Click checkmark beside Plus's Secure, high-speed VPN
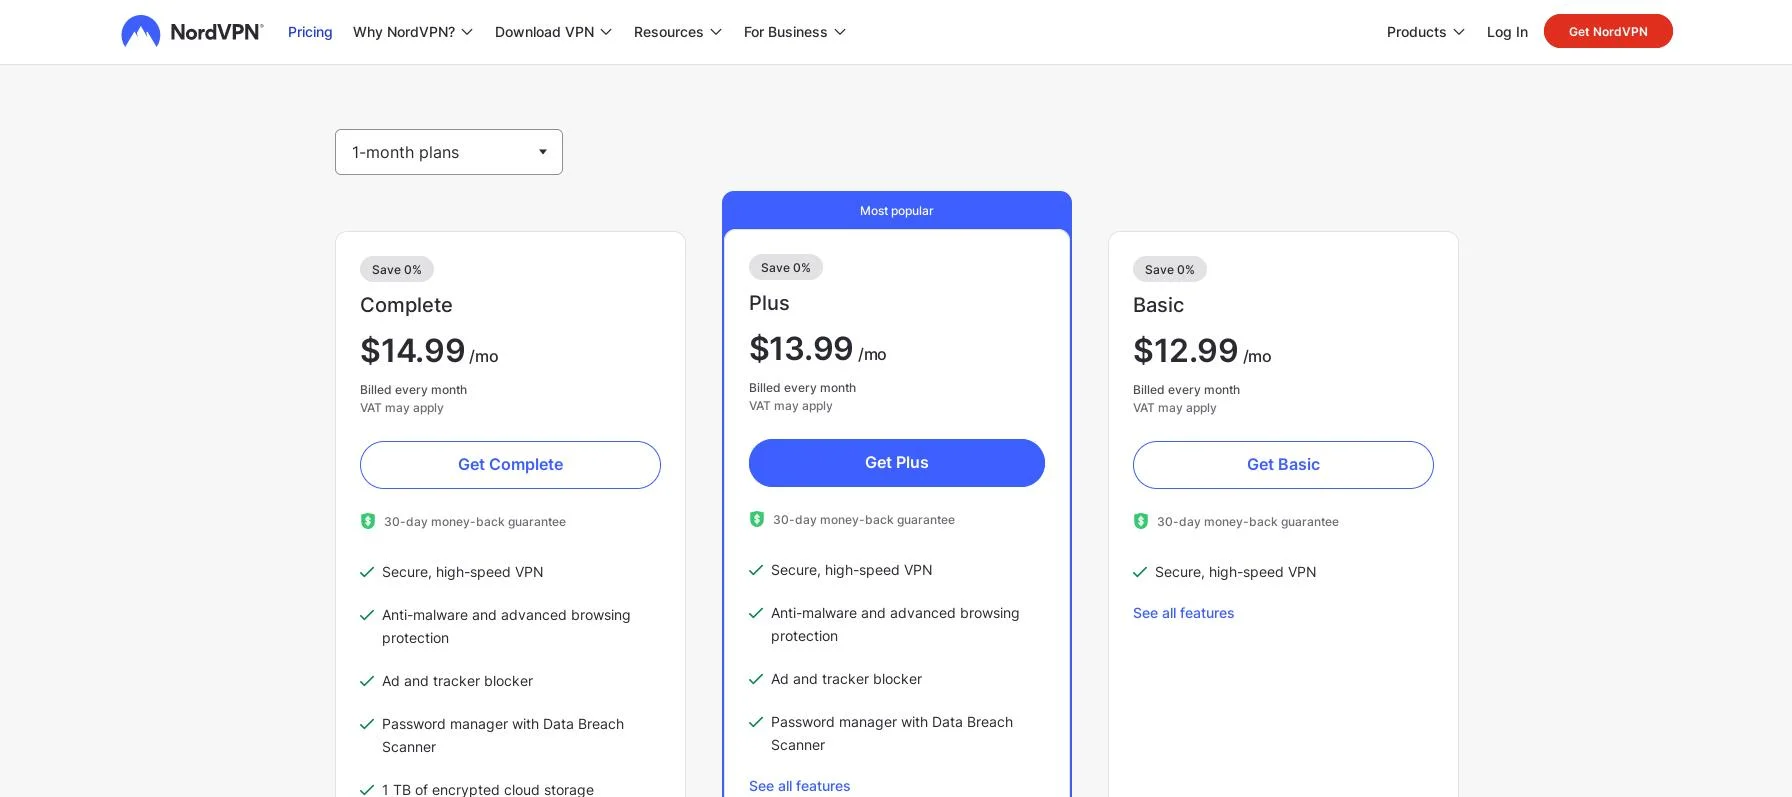Viewport: 1792px width, 797px height. 756,570
